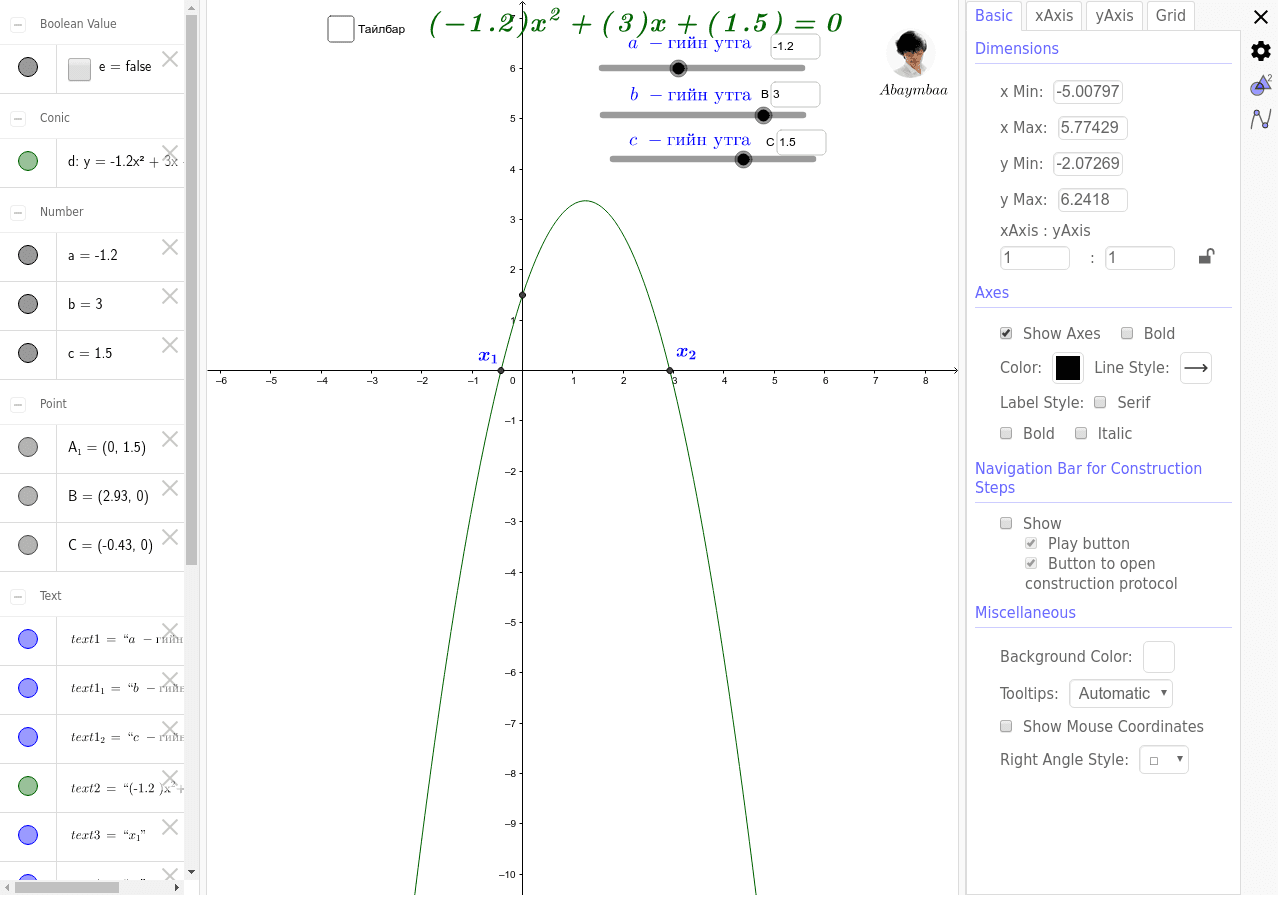The height and width of the screenshot is (897, 1280).
Task: Open the axes Color swatch
Action: (x=1068, y=368)
